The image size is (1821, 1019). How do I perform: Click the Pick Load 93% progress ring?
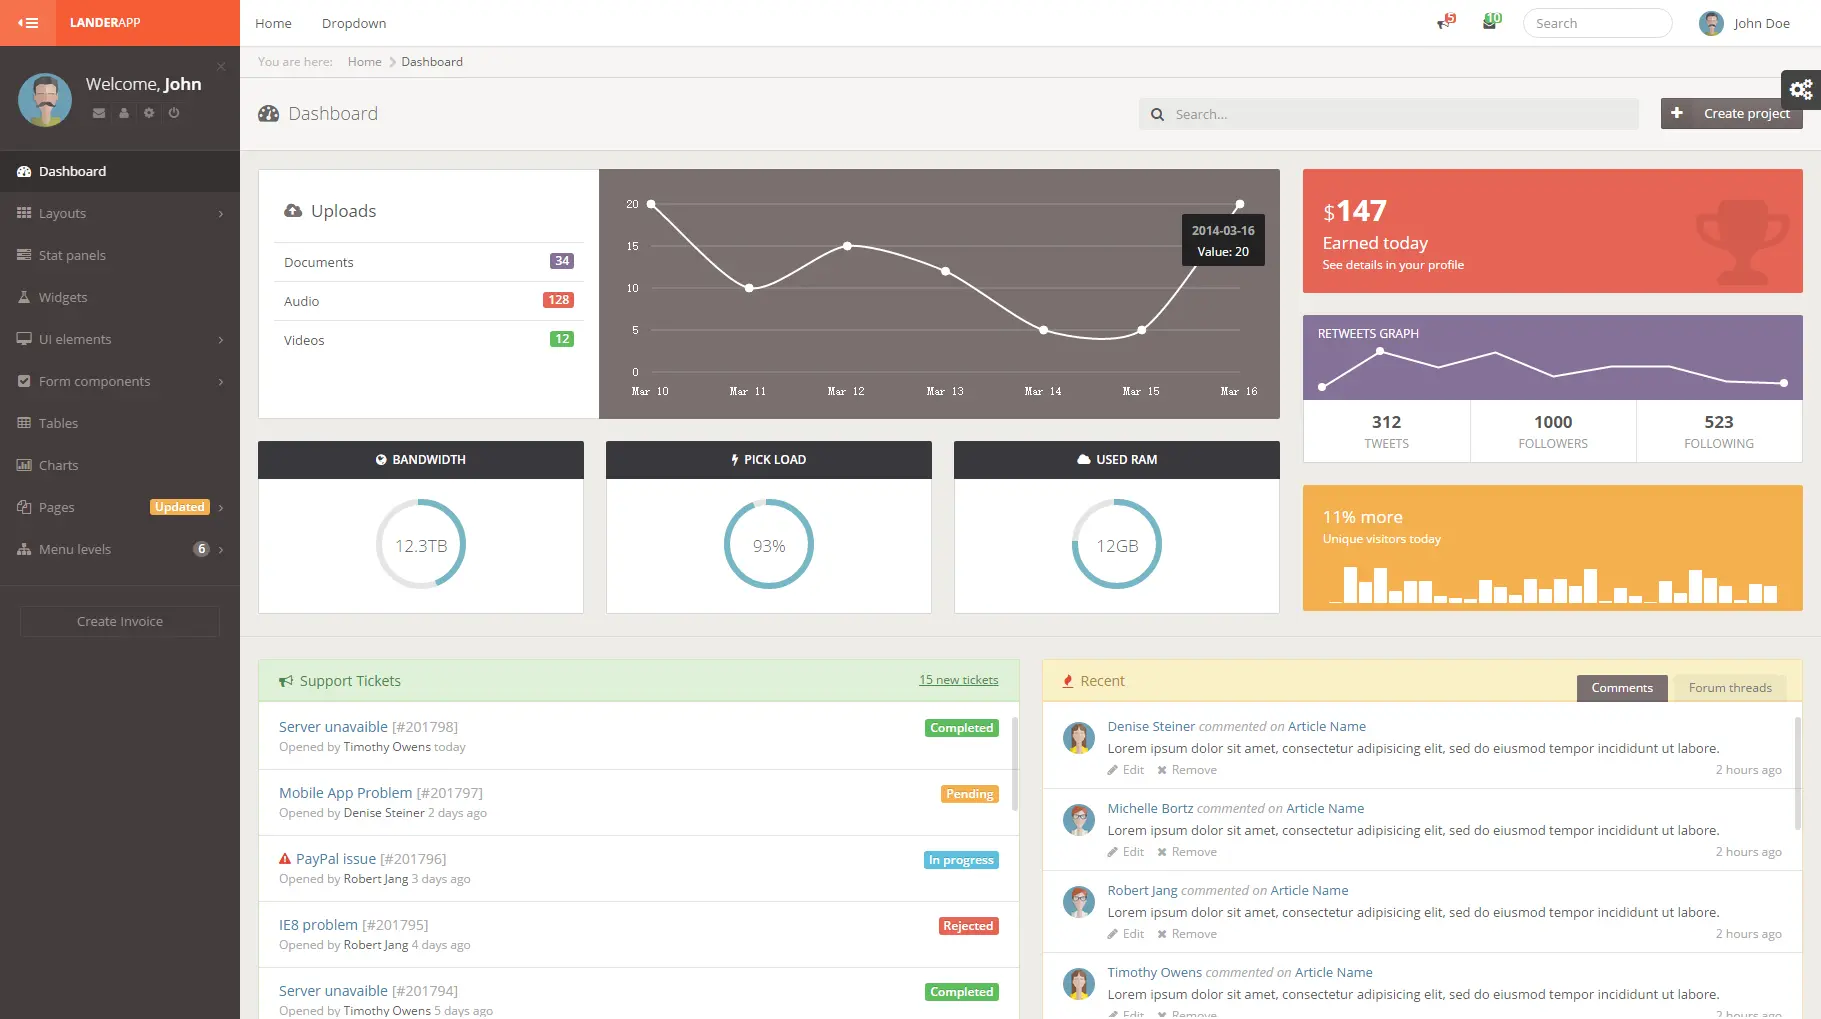(769, 545)
